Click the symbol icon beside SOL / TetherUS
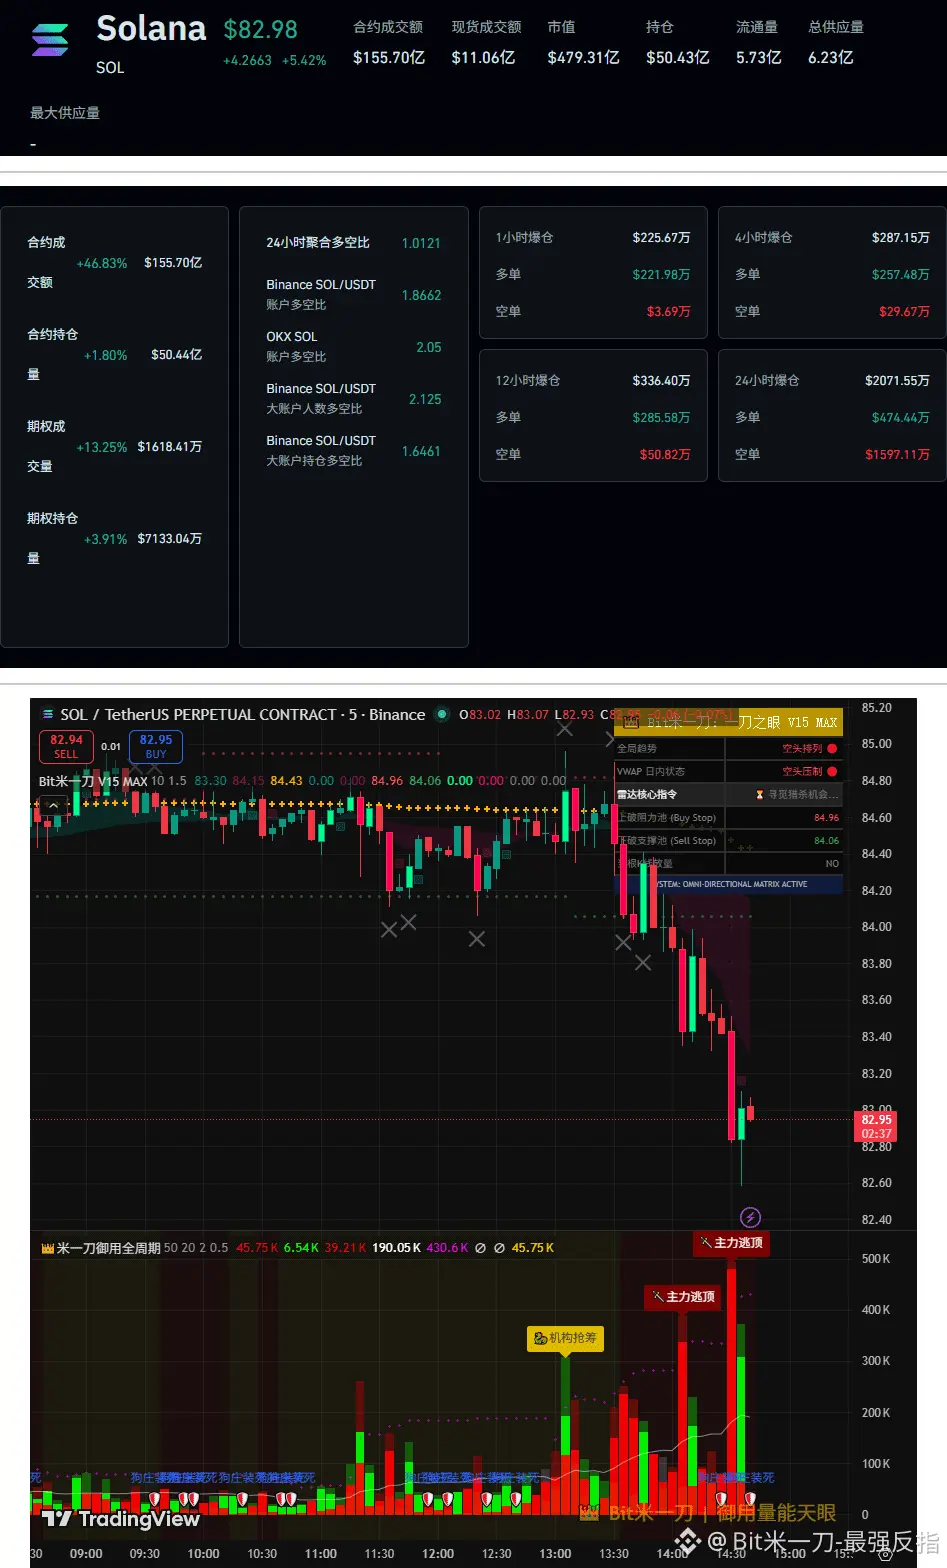The image size is (947, 1568). (47, 715)
